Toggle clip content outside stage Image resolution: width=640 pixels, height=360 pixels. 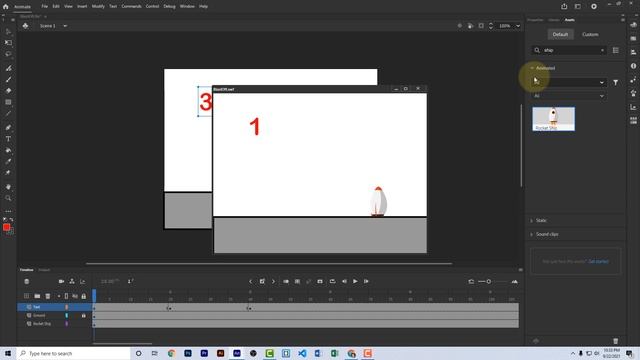coord(481,26)
